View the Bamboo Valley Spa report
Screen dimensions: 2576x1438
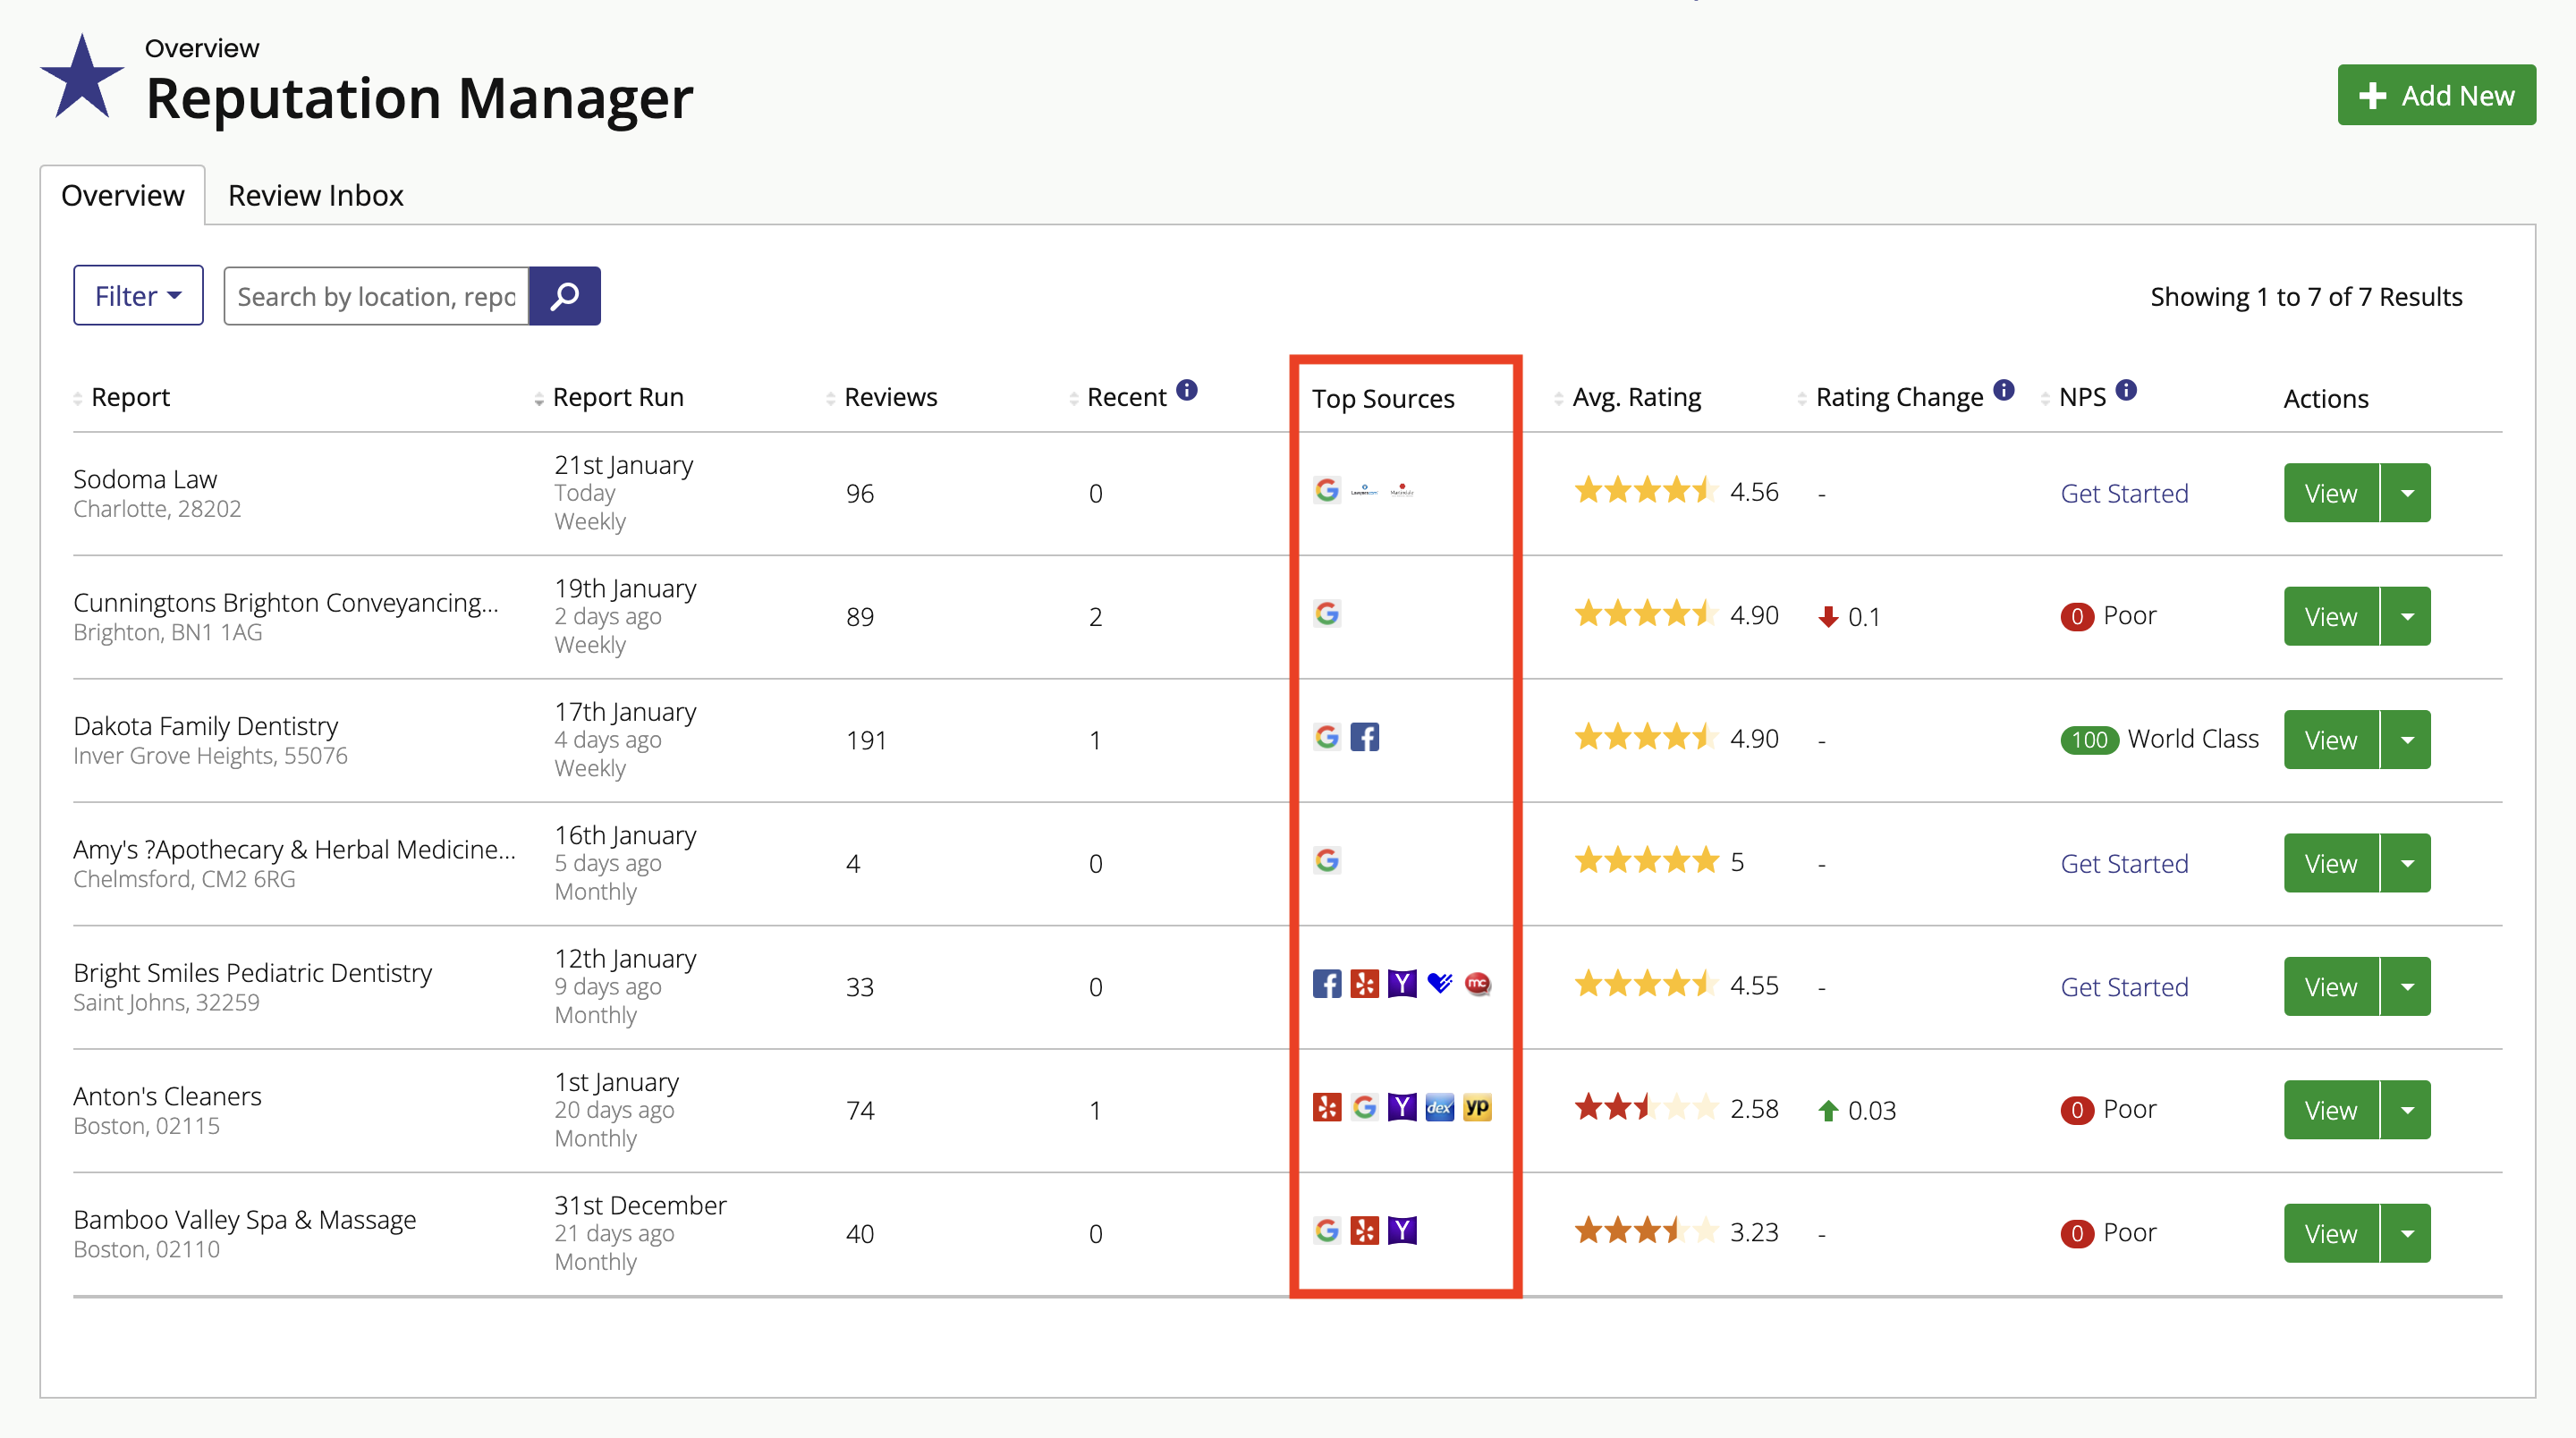pyautogui.click(x=2331, y=1233)
